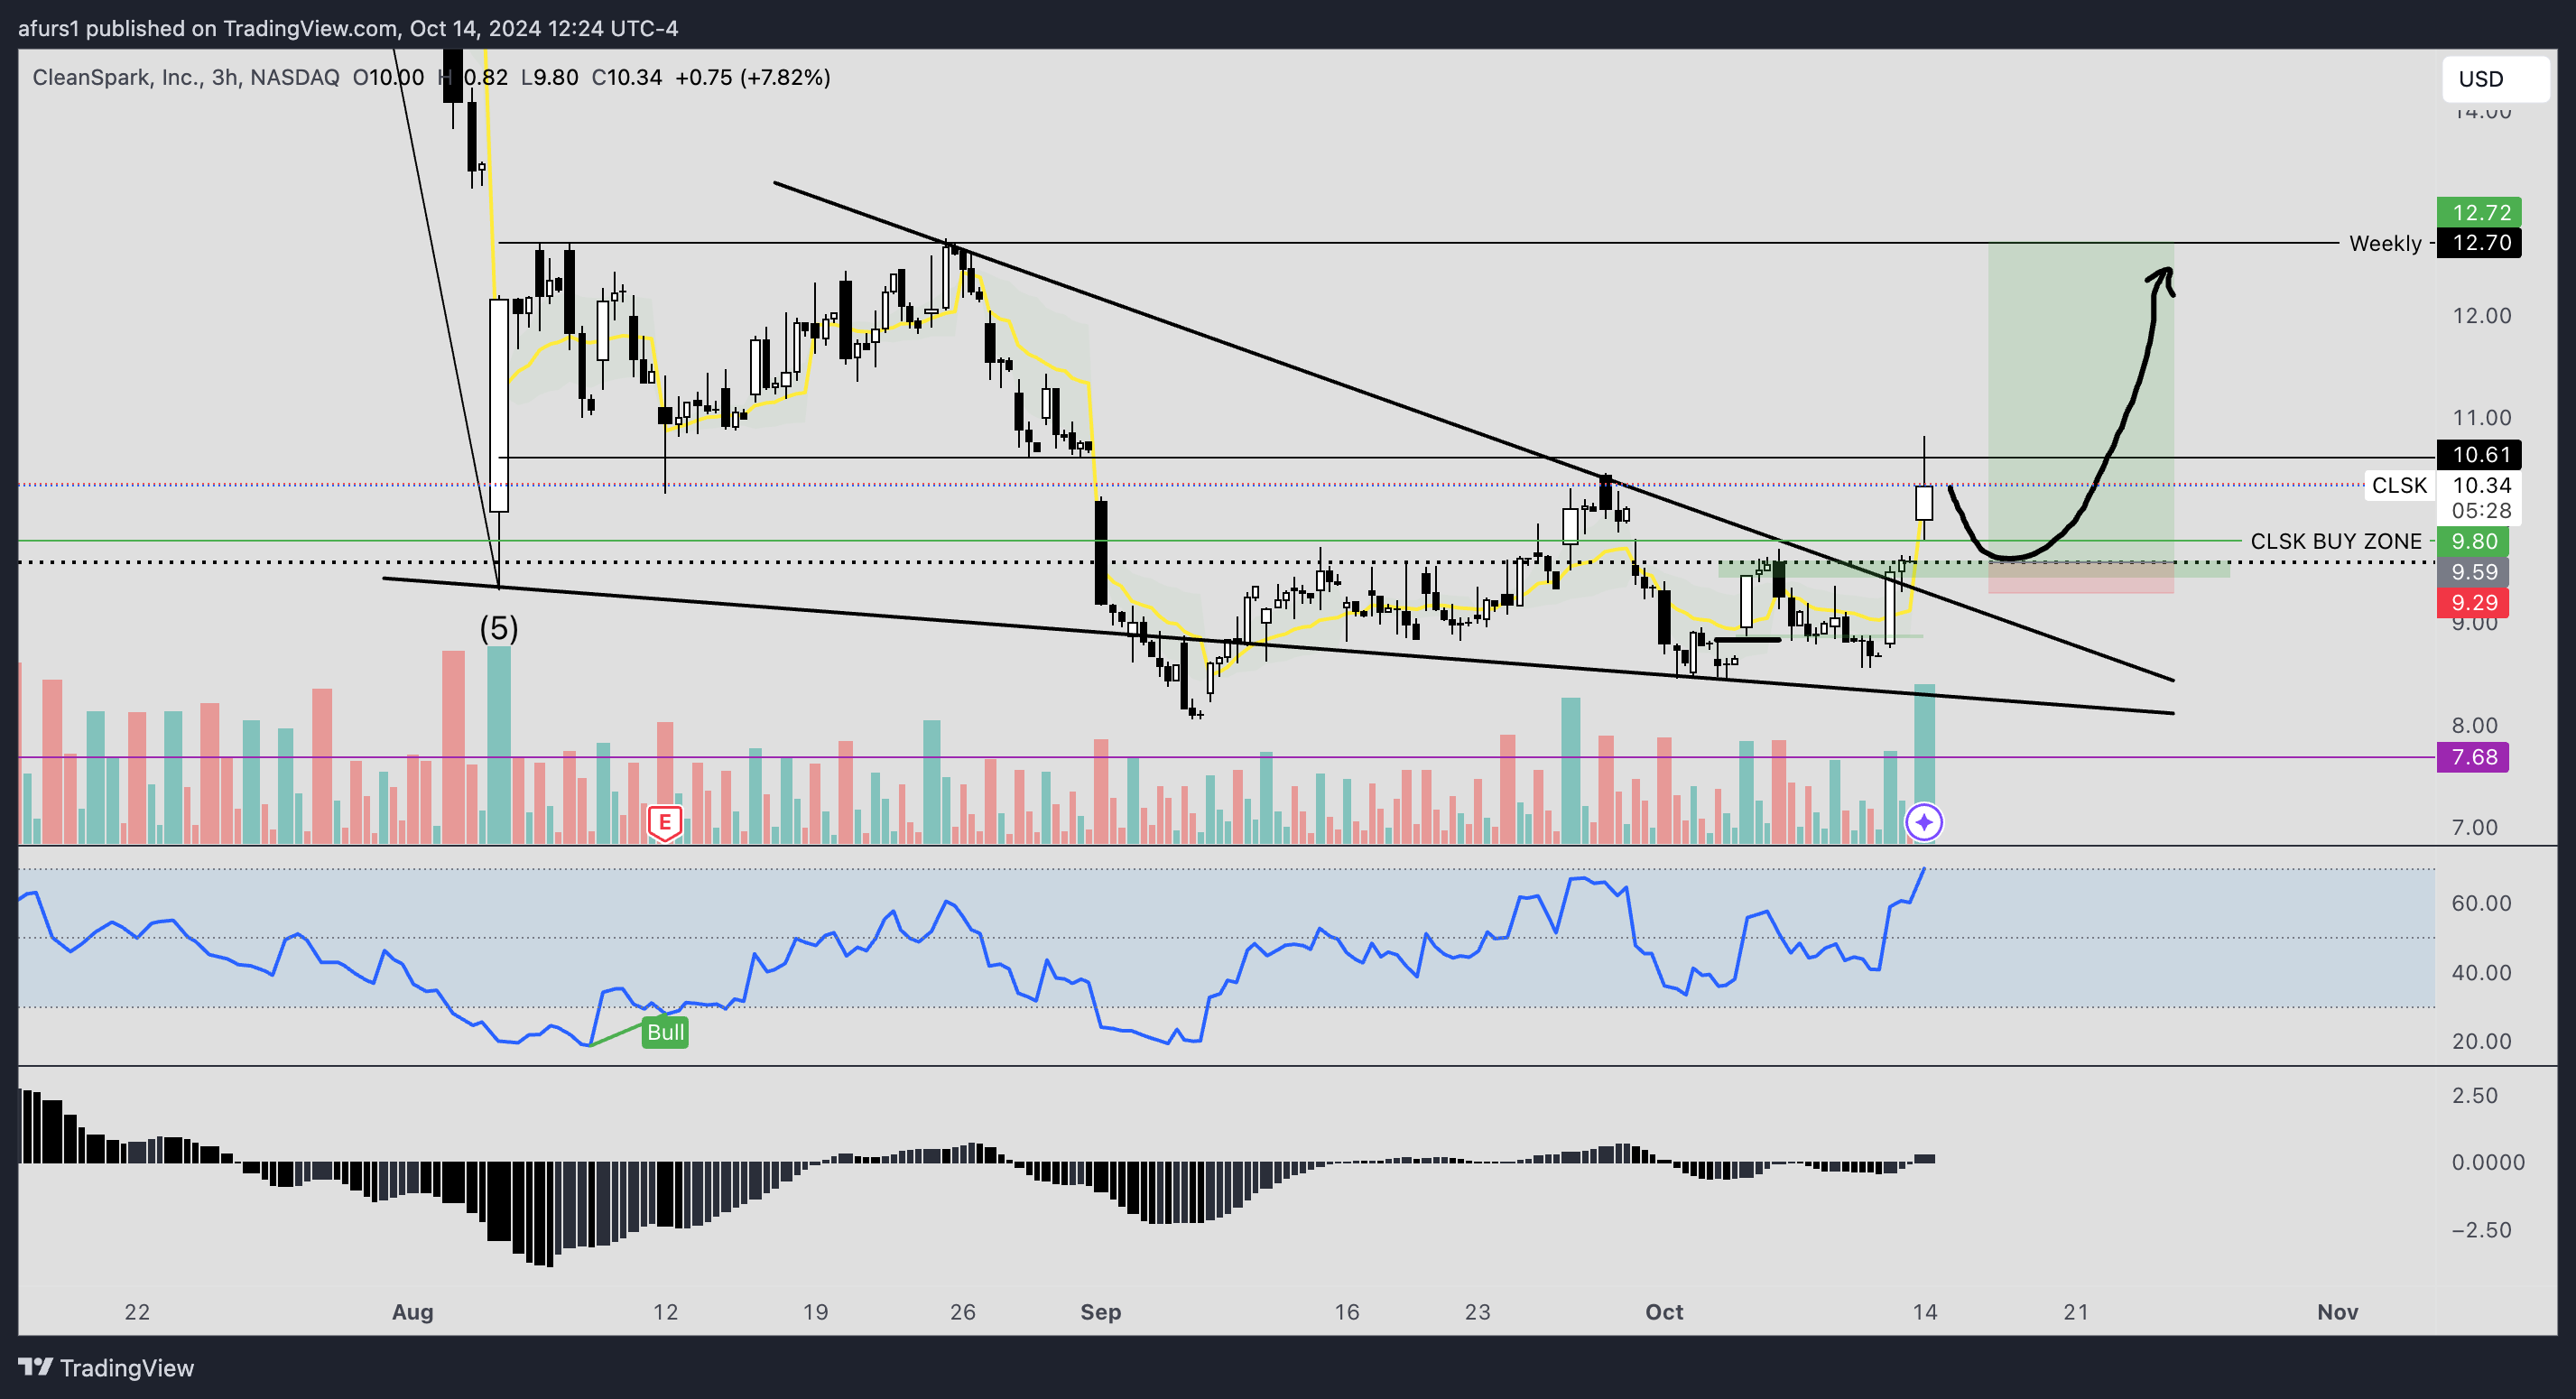Click the 'Oct' date on time axis

1664,1312
